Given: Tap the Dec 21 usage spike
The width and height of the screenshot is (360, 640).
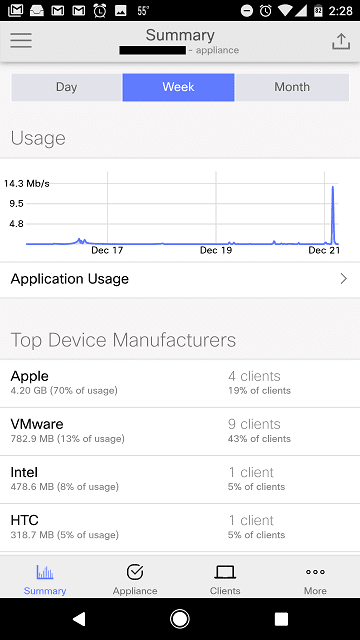Looking at the screenshot, I should [x=333, y=214].
